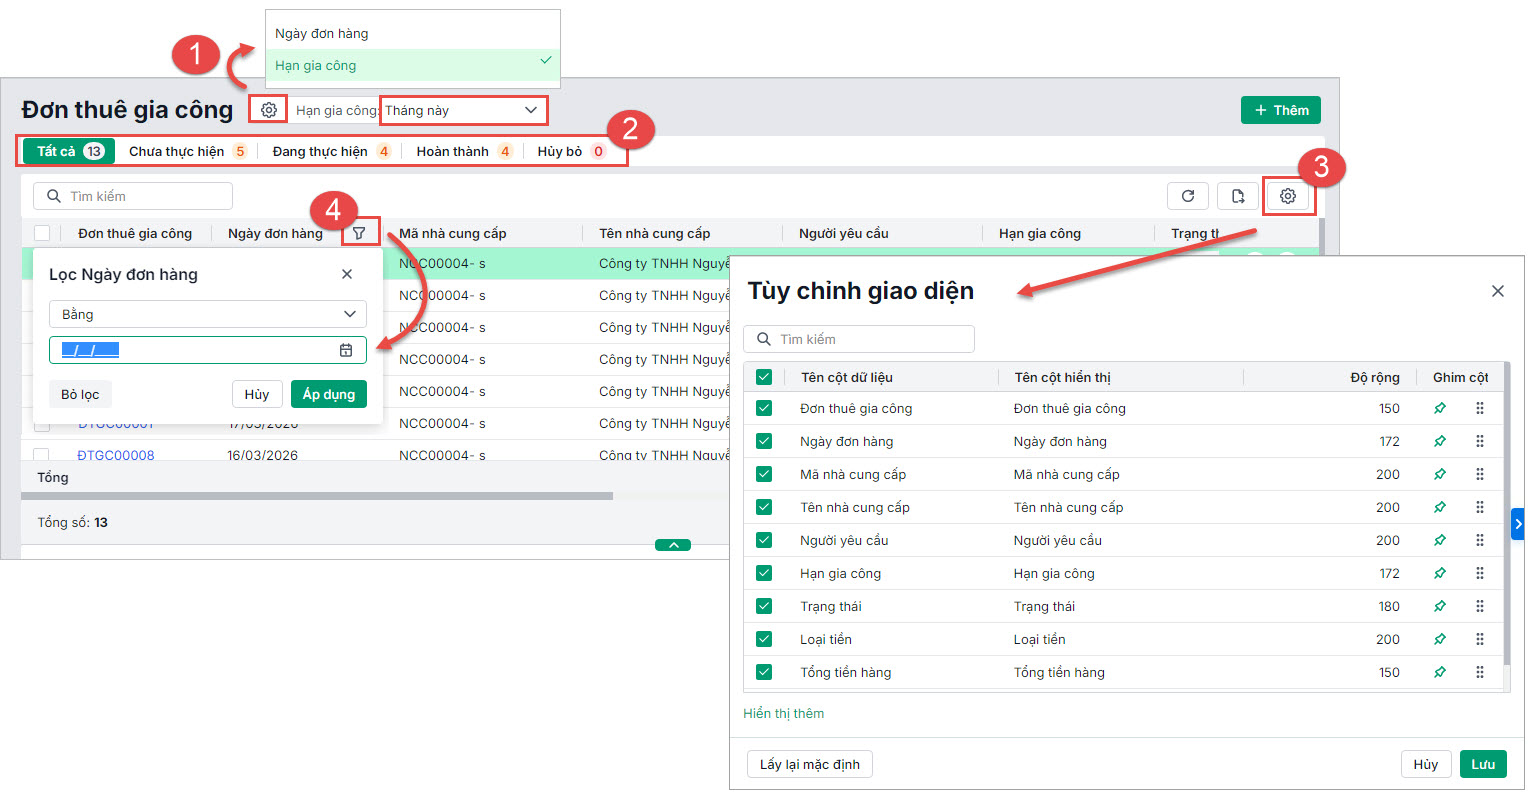The width and height of the screenshot is (1534, 794).
Task: Pin the Đơn thuê gia công column
Action: tap(1440, 408)
